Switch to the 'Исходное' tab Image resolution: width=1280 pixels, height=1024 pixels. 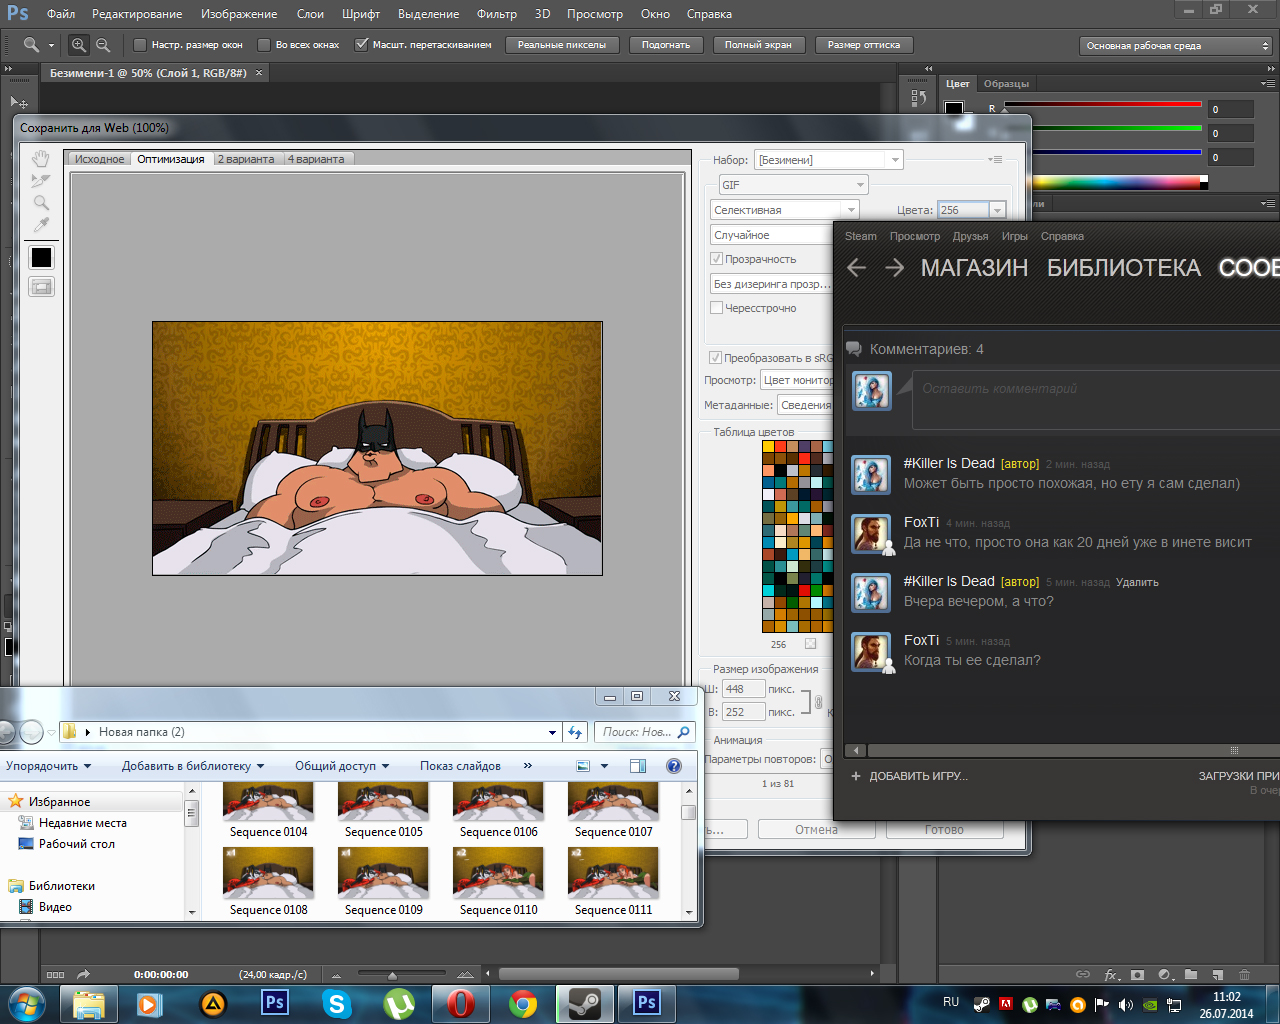pos(100,159)
